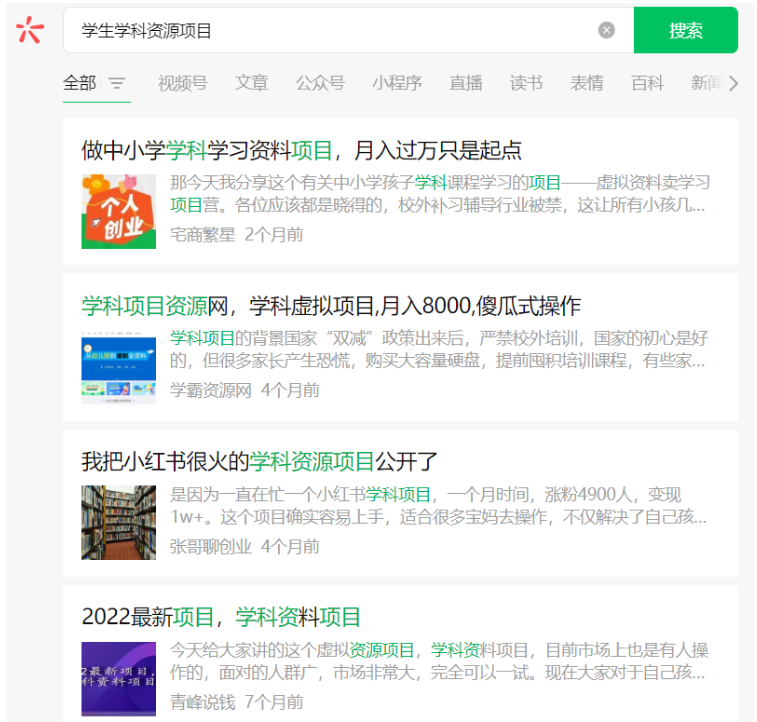The image size is (757, 722).
Task: Open article 做中小学学科学习资料项目
Action: [x=301, y=150]
